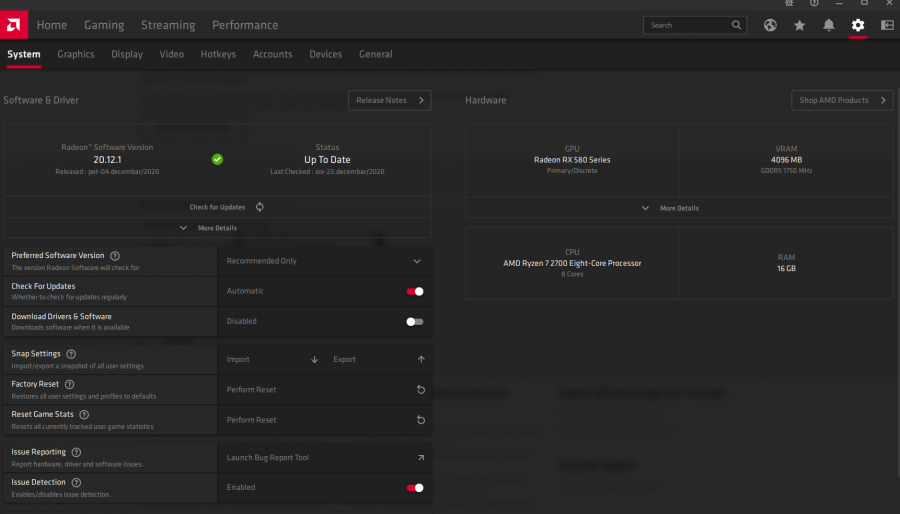Switch to the Accounts settings tab
This screenshot has height=514, width=900.
coord(273,54)
